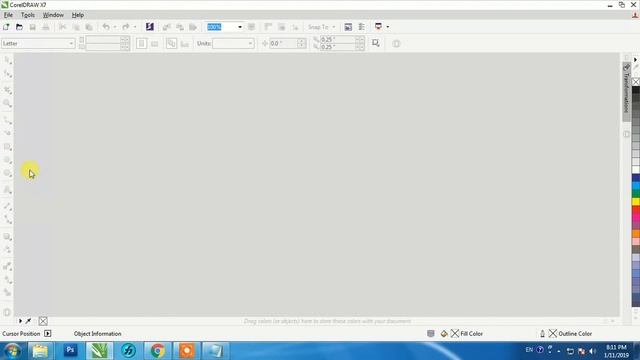This screenshot has width=640, height=360.
Task: Click the Export icon in the toolbar
Action: pyautogui.click(x=180, y=27)
